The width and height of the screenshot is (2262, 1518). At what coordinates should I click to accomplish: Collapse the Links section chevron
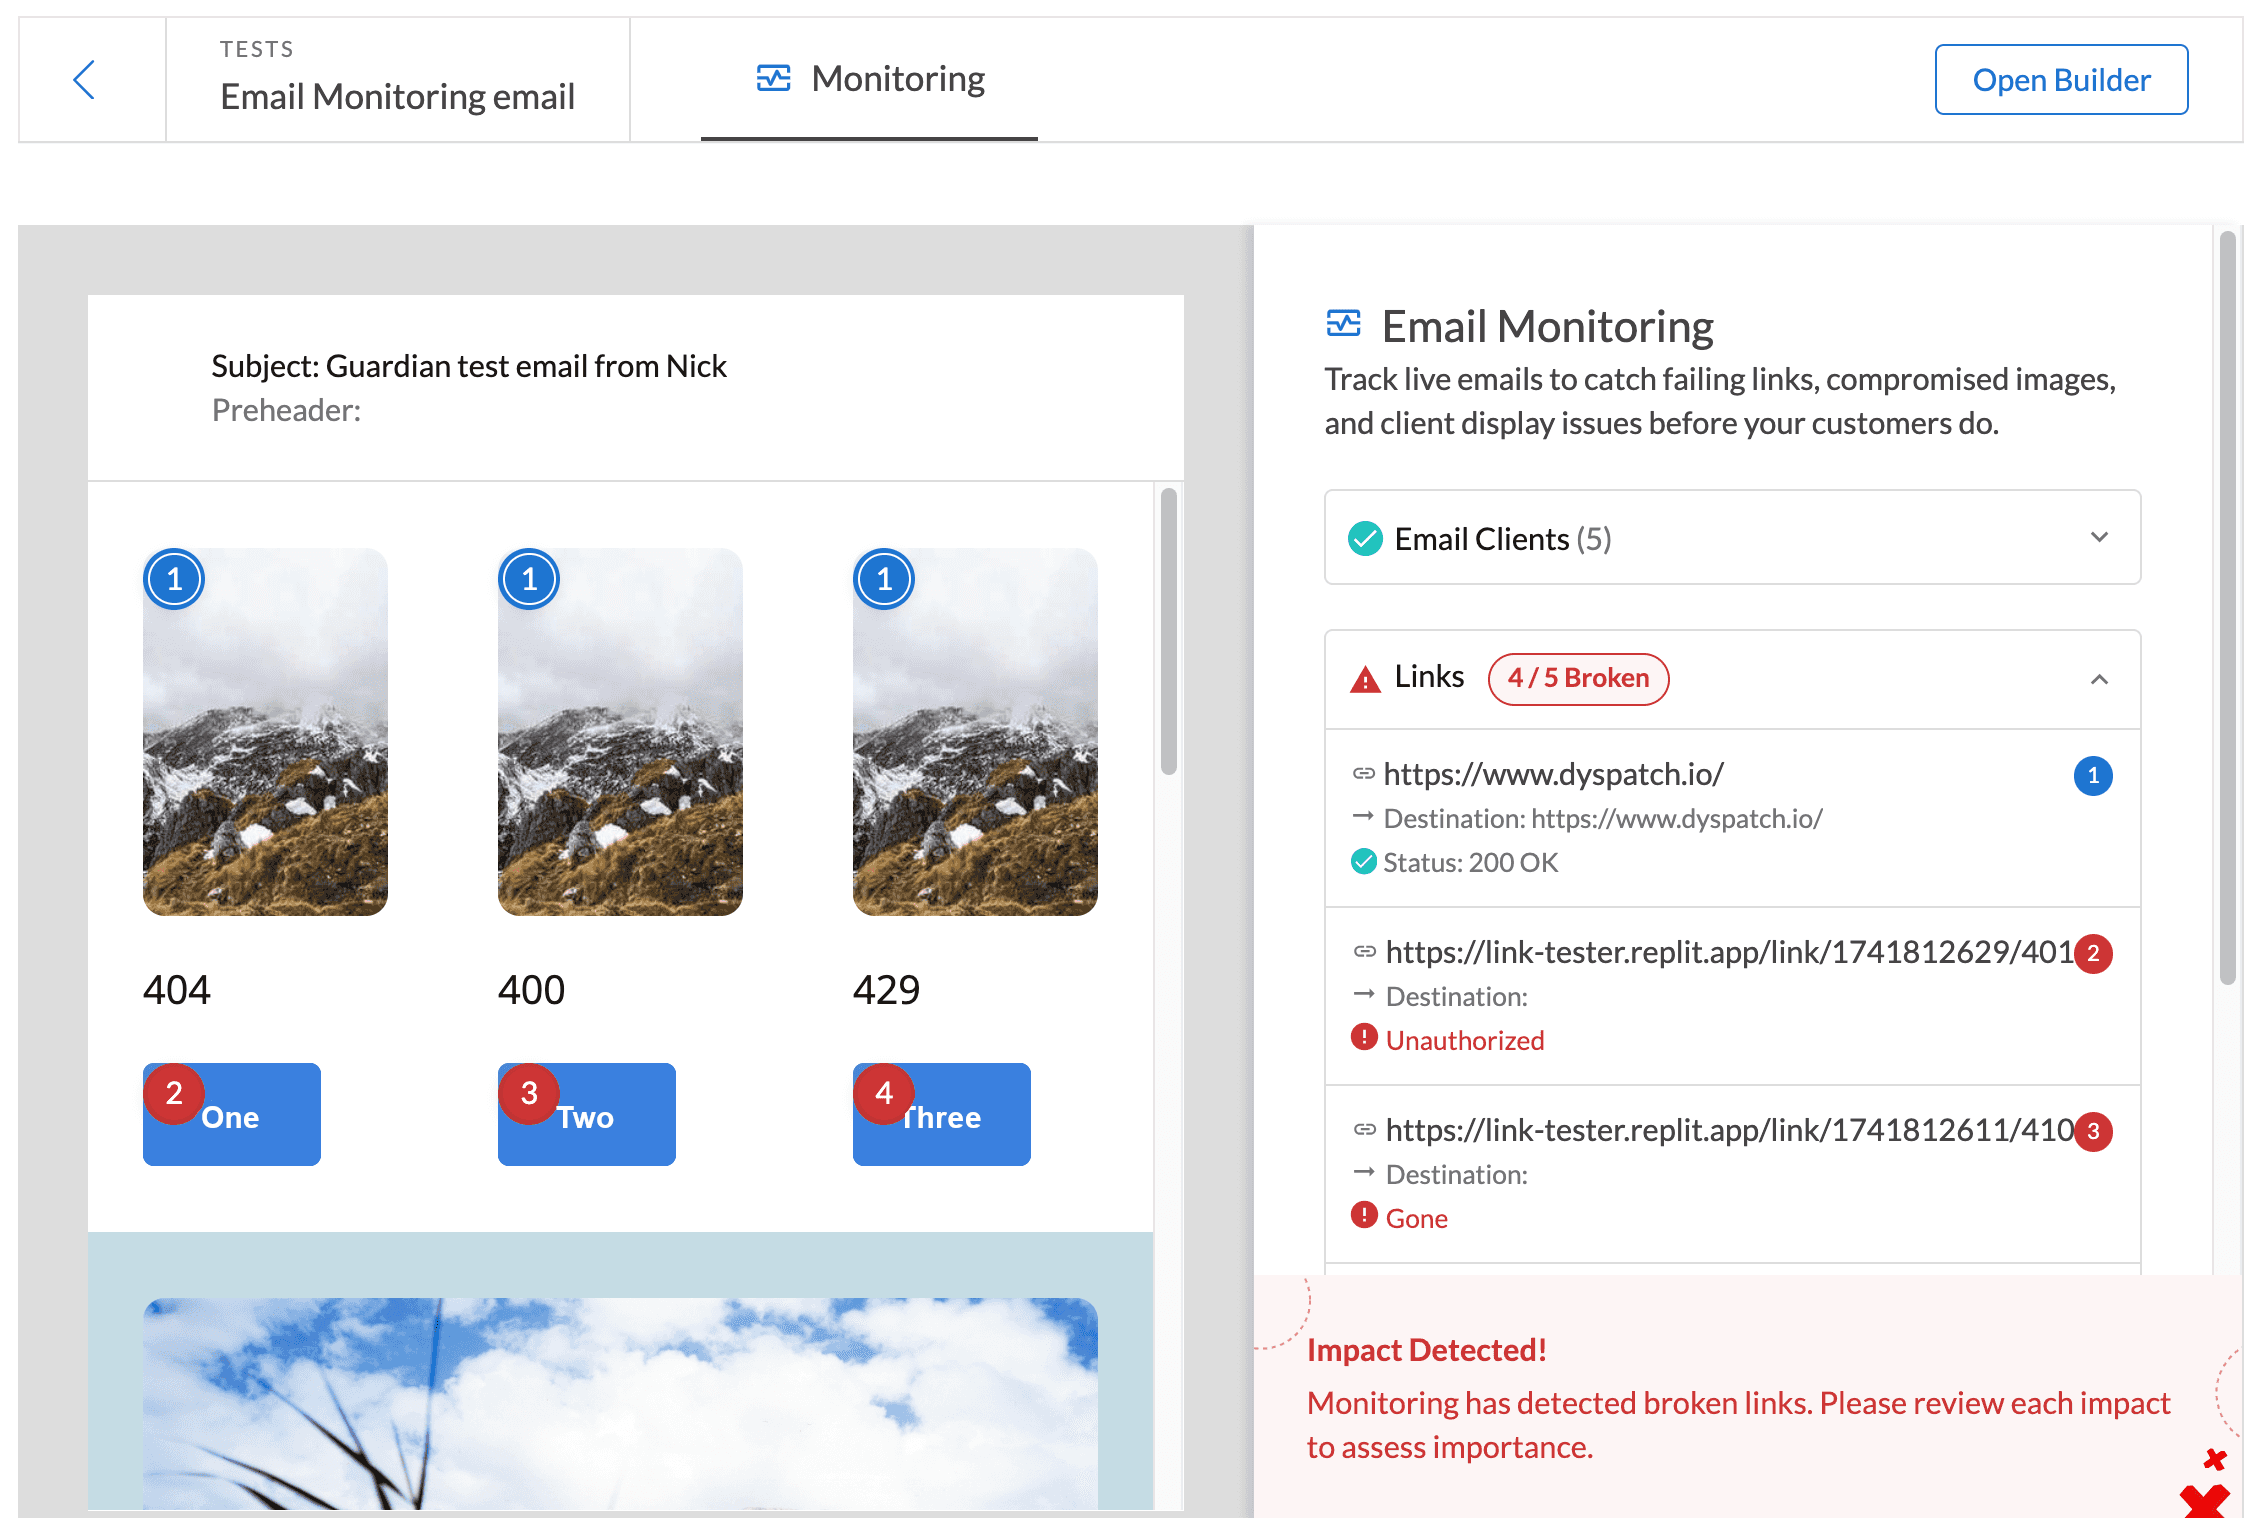tap(2100, 680)
